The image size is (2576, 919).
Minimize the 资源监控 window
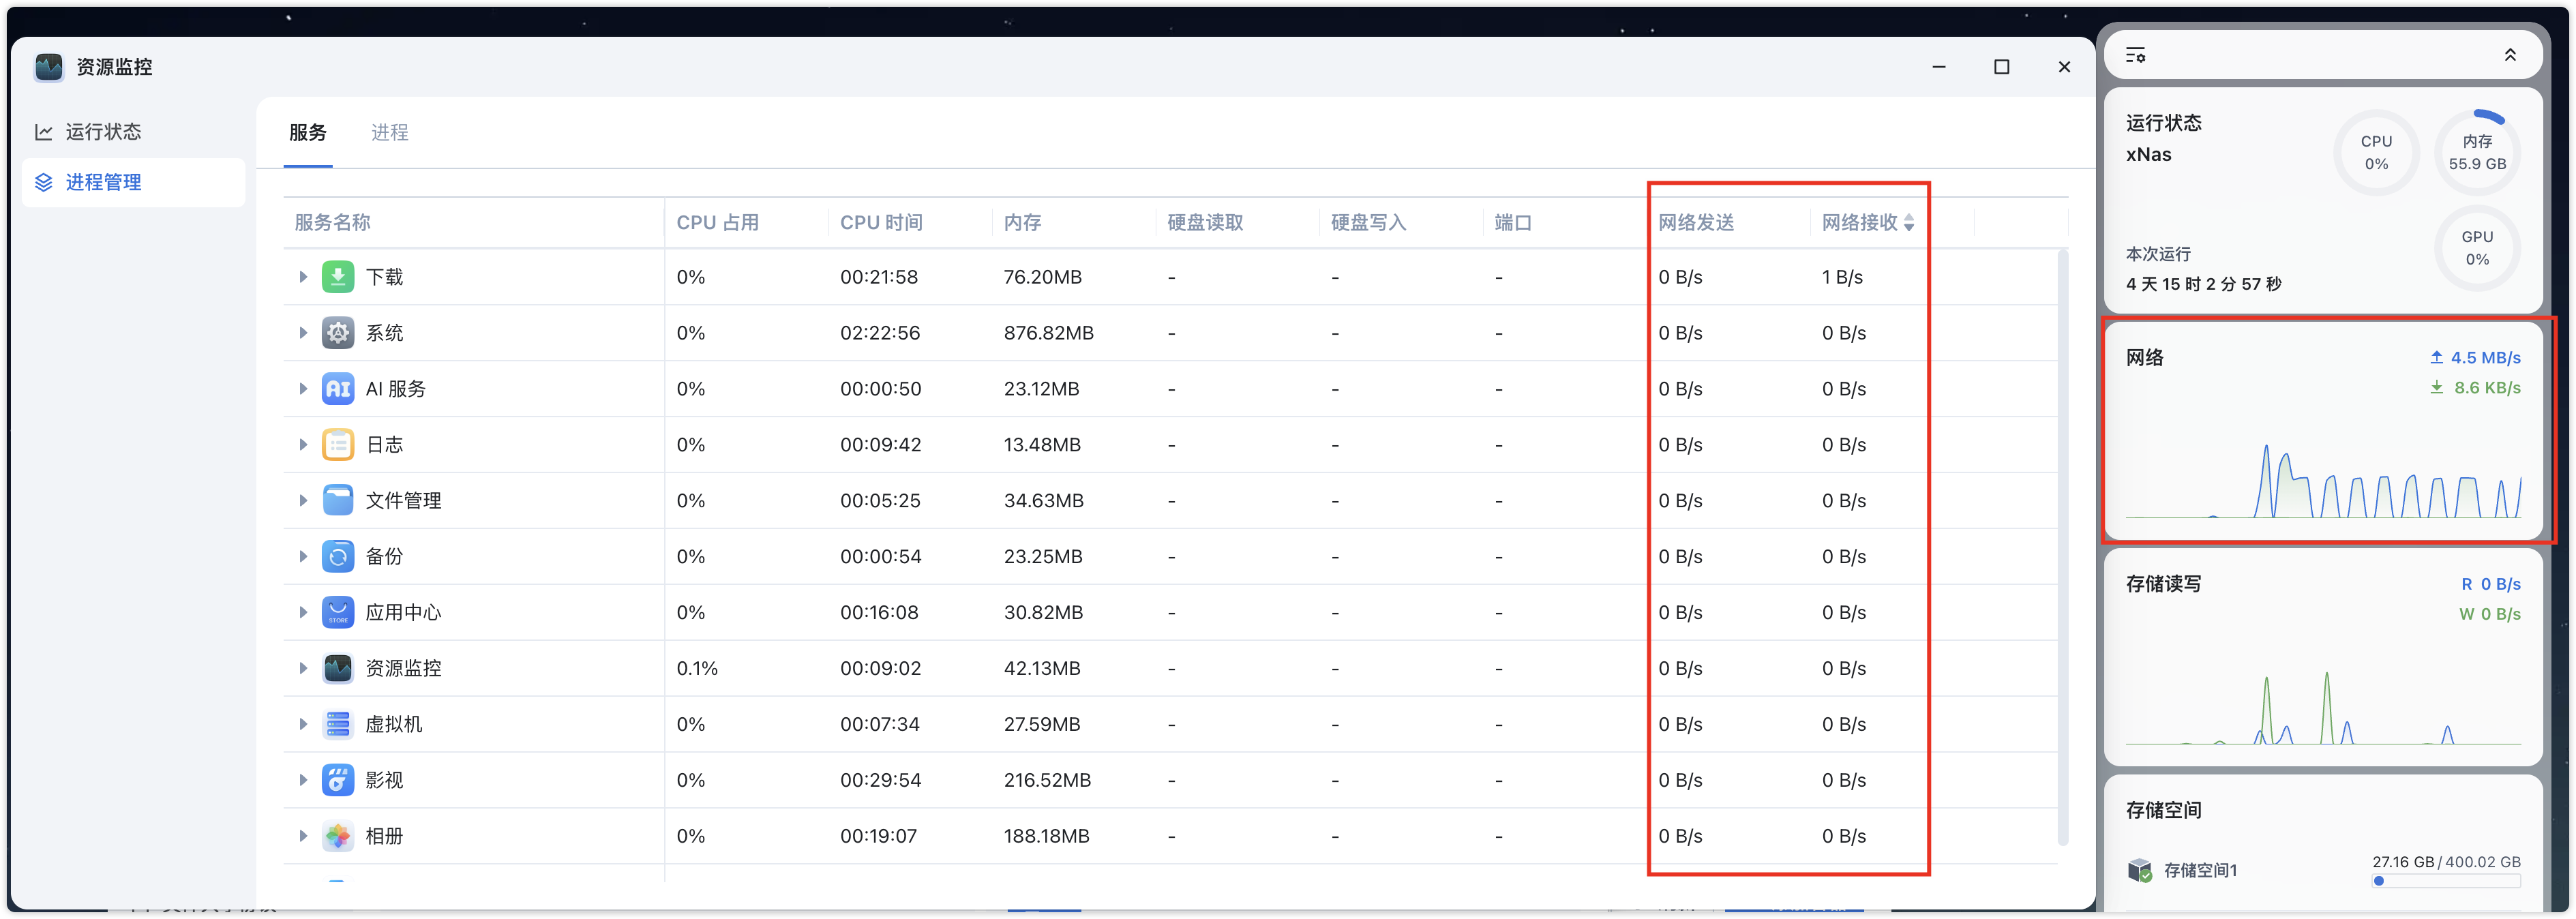click(x=1939, y=67)
